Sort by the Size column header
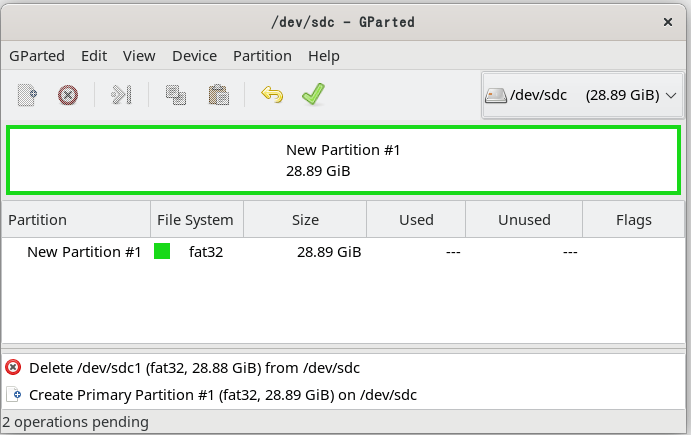 pyautogui.click(x=305, y=220)
